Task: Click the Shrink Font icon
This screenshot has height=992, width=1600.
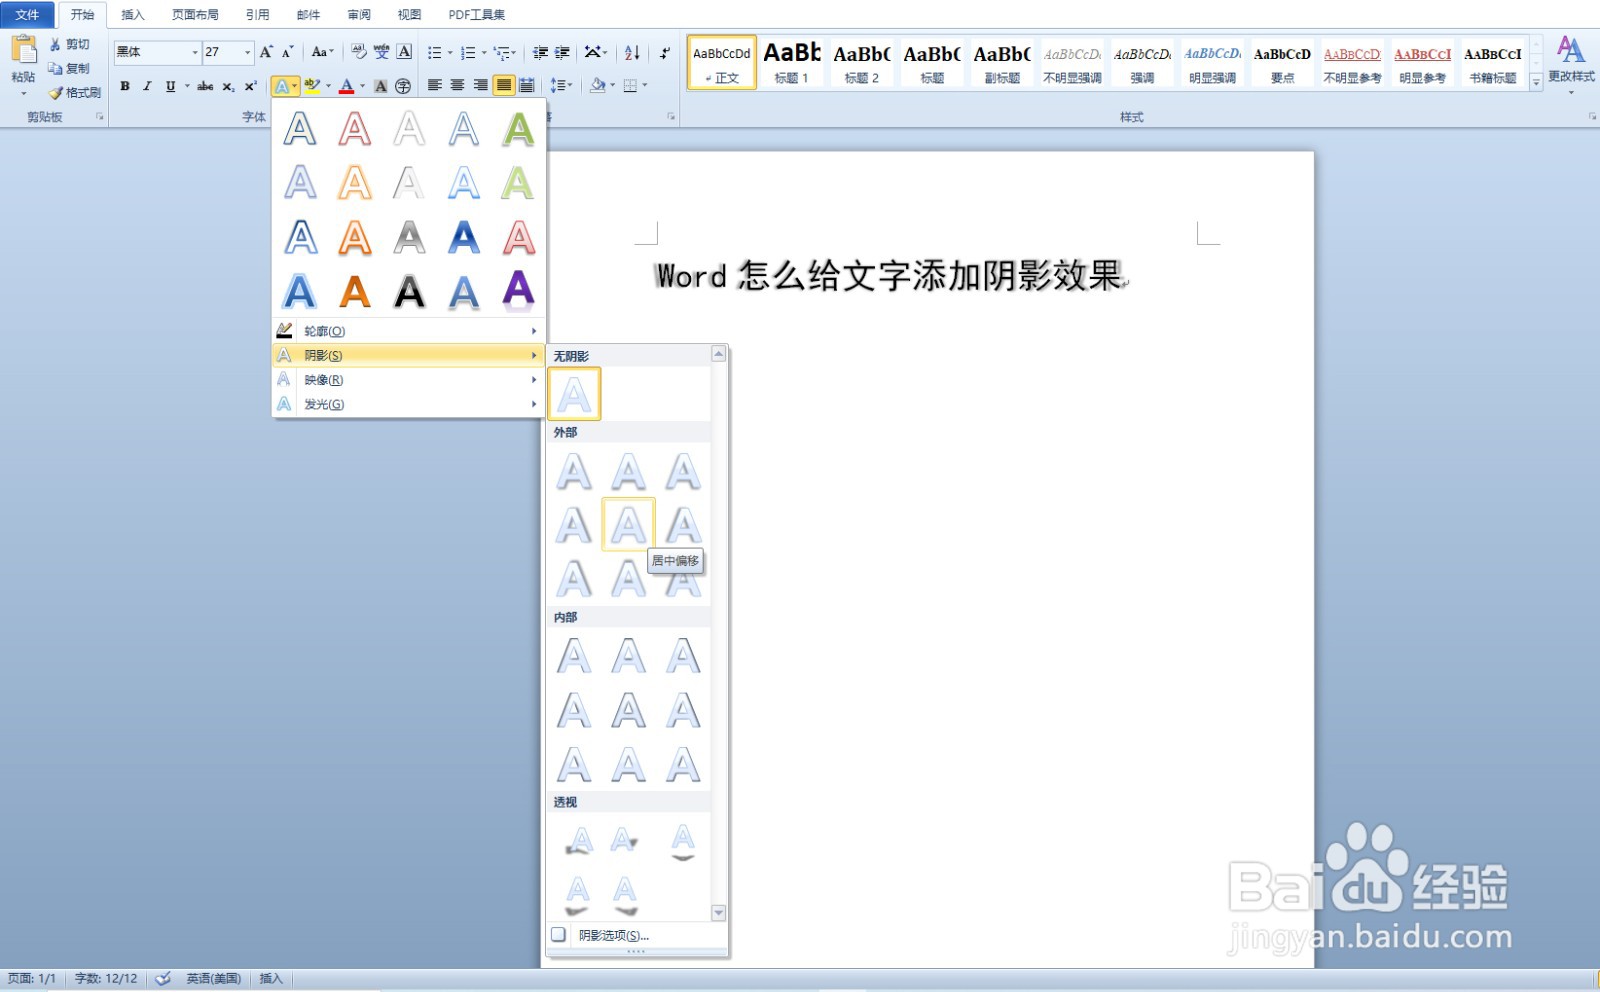Action: (287, 52)
